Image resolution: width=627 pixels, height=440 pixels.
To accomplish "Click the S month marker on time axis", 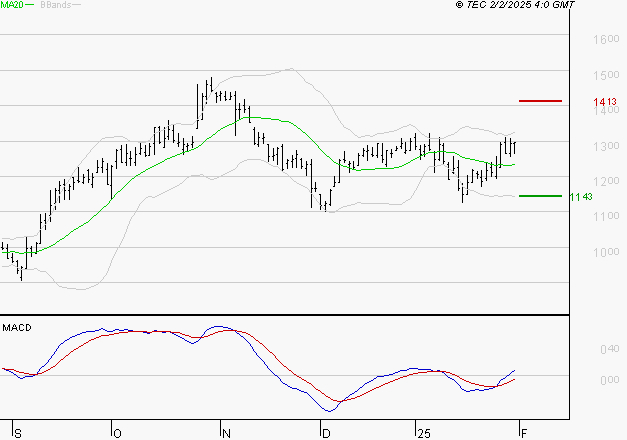I will 18,434.
